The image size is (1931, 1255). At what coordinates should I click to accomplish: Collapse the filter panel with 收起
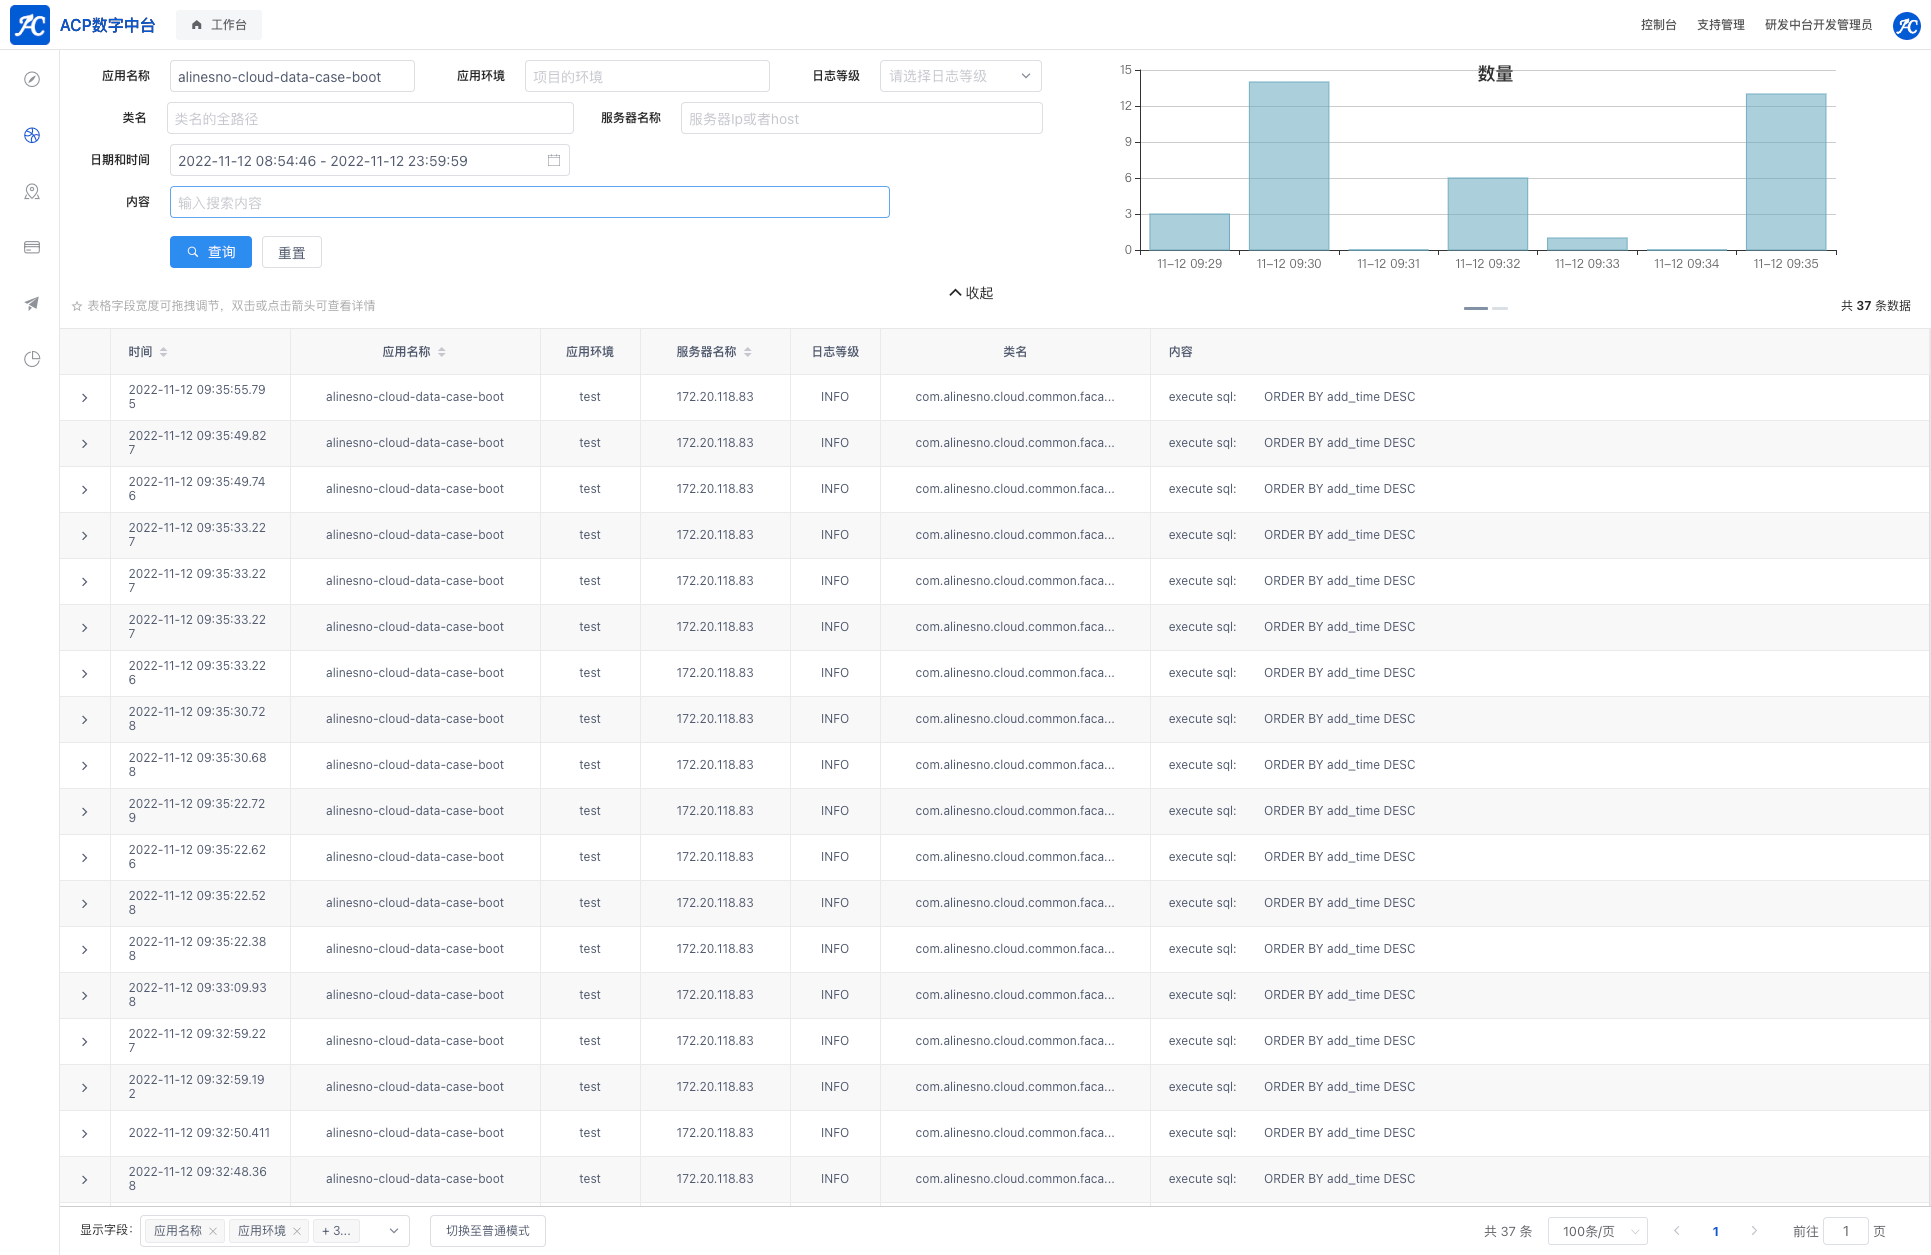971,293
